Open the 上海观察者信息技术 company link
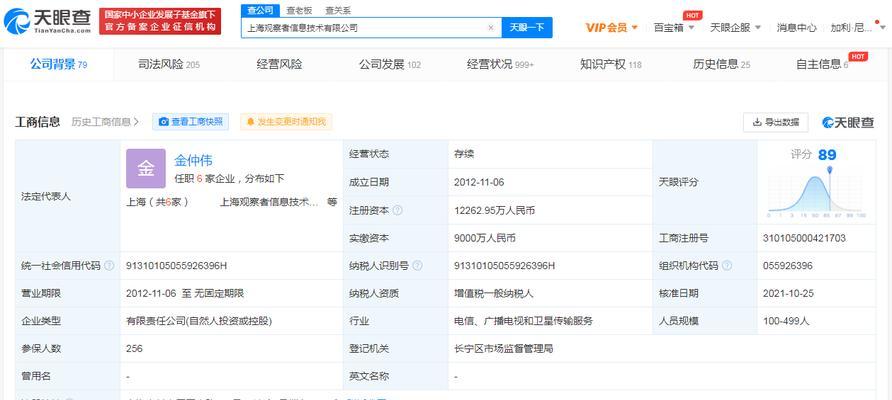 pos(269,202)
